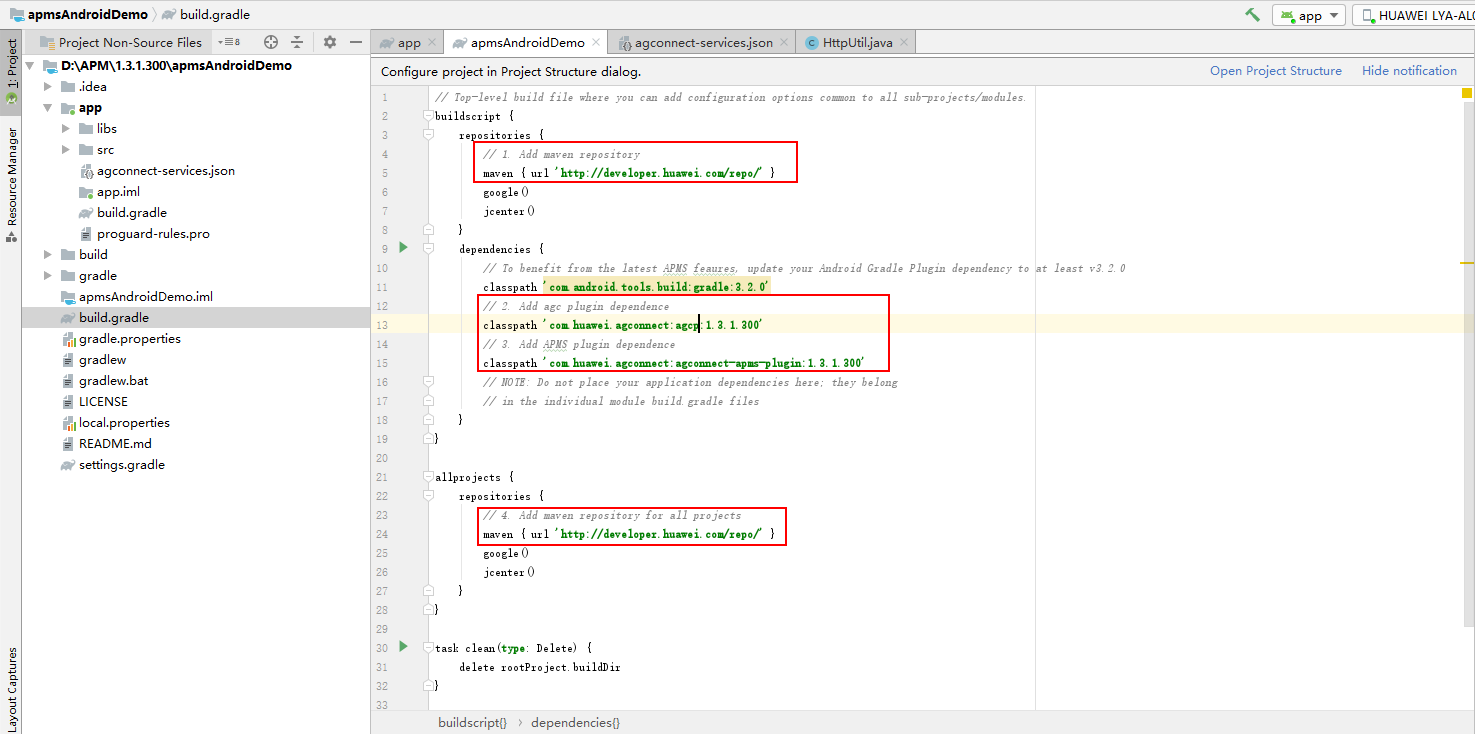Collapse all nodes with the Project panel toolbar icon
1475x734 pixels.
(297, 42)
